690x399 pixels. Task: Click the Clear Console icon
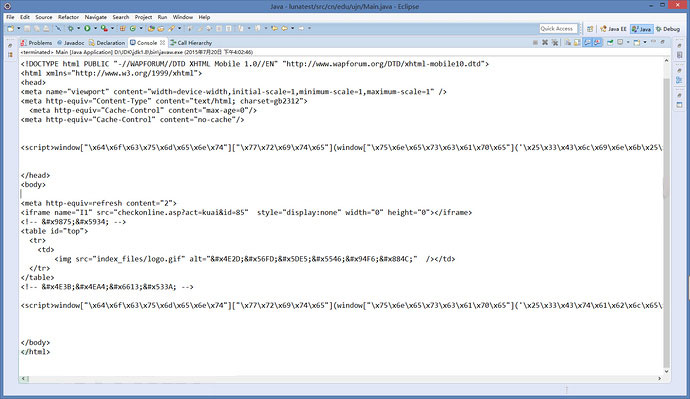(568, 42)
